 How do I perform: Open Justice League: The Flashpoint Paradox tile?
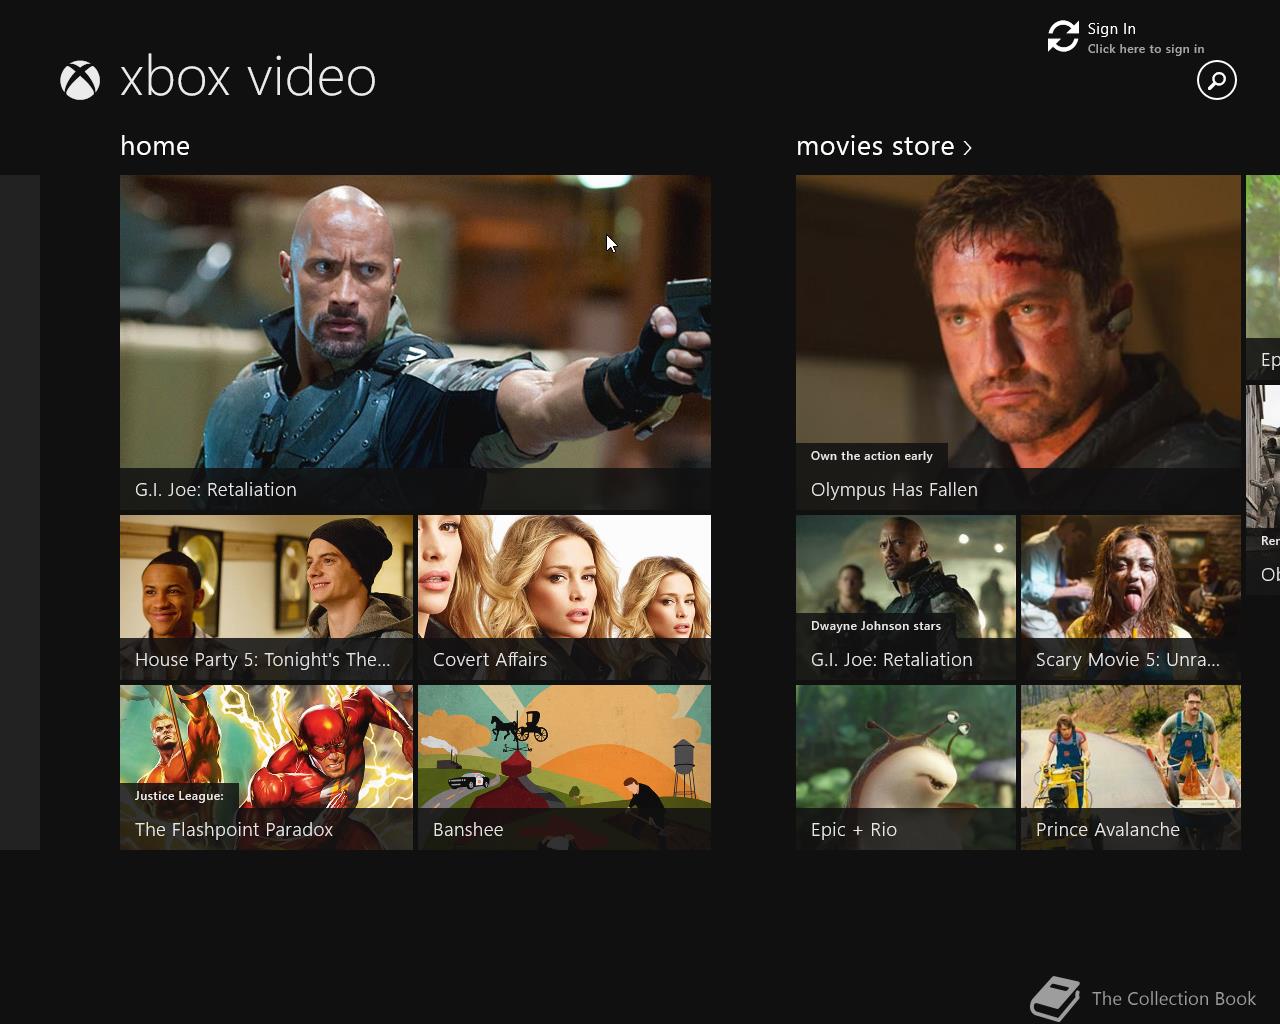[x=266, y=767]
